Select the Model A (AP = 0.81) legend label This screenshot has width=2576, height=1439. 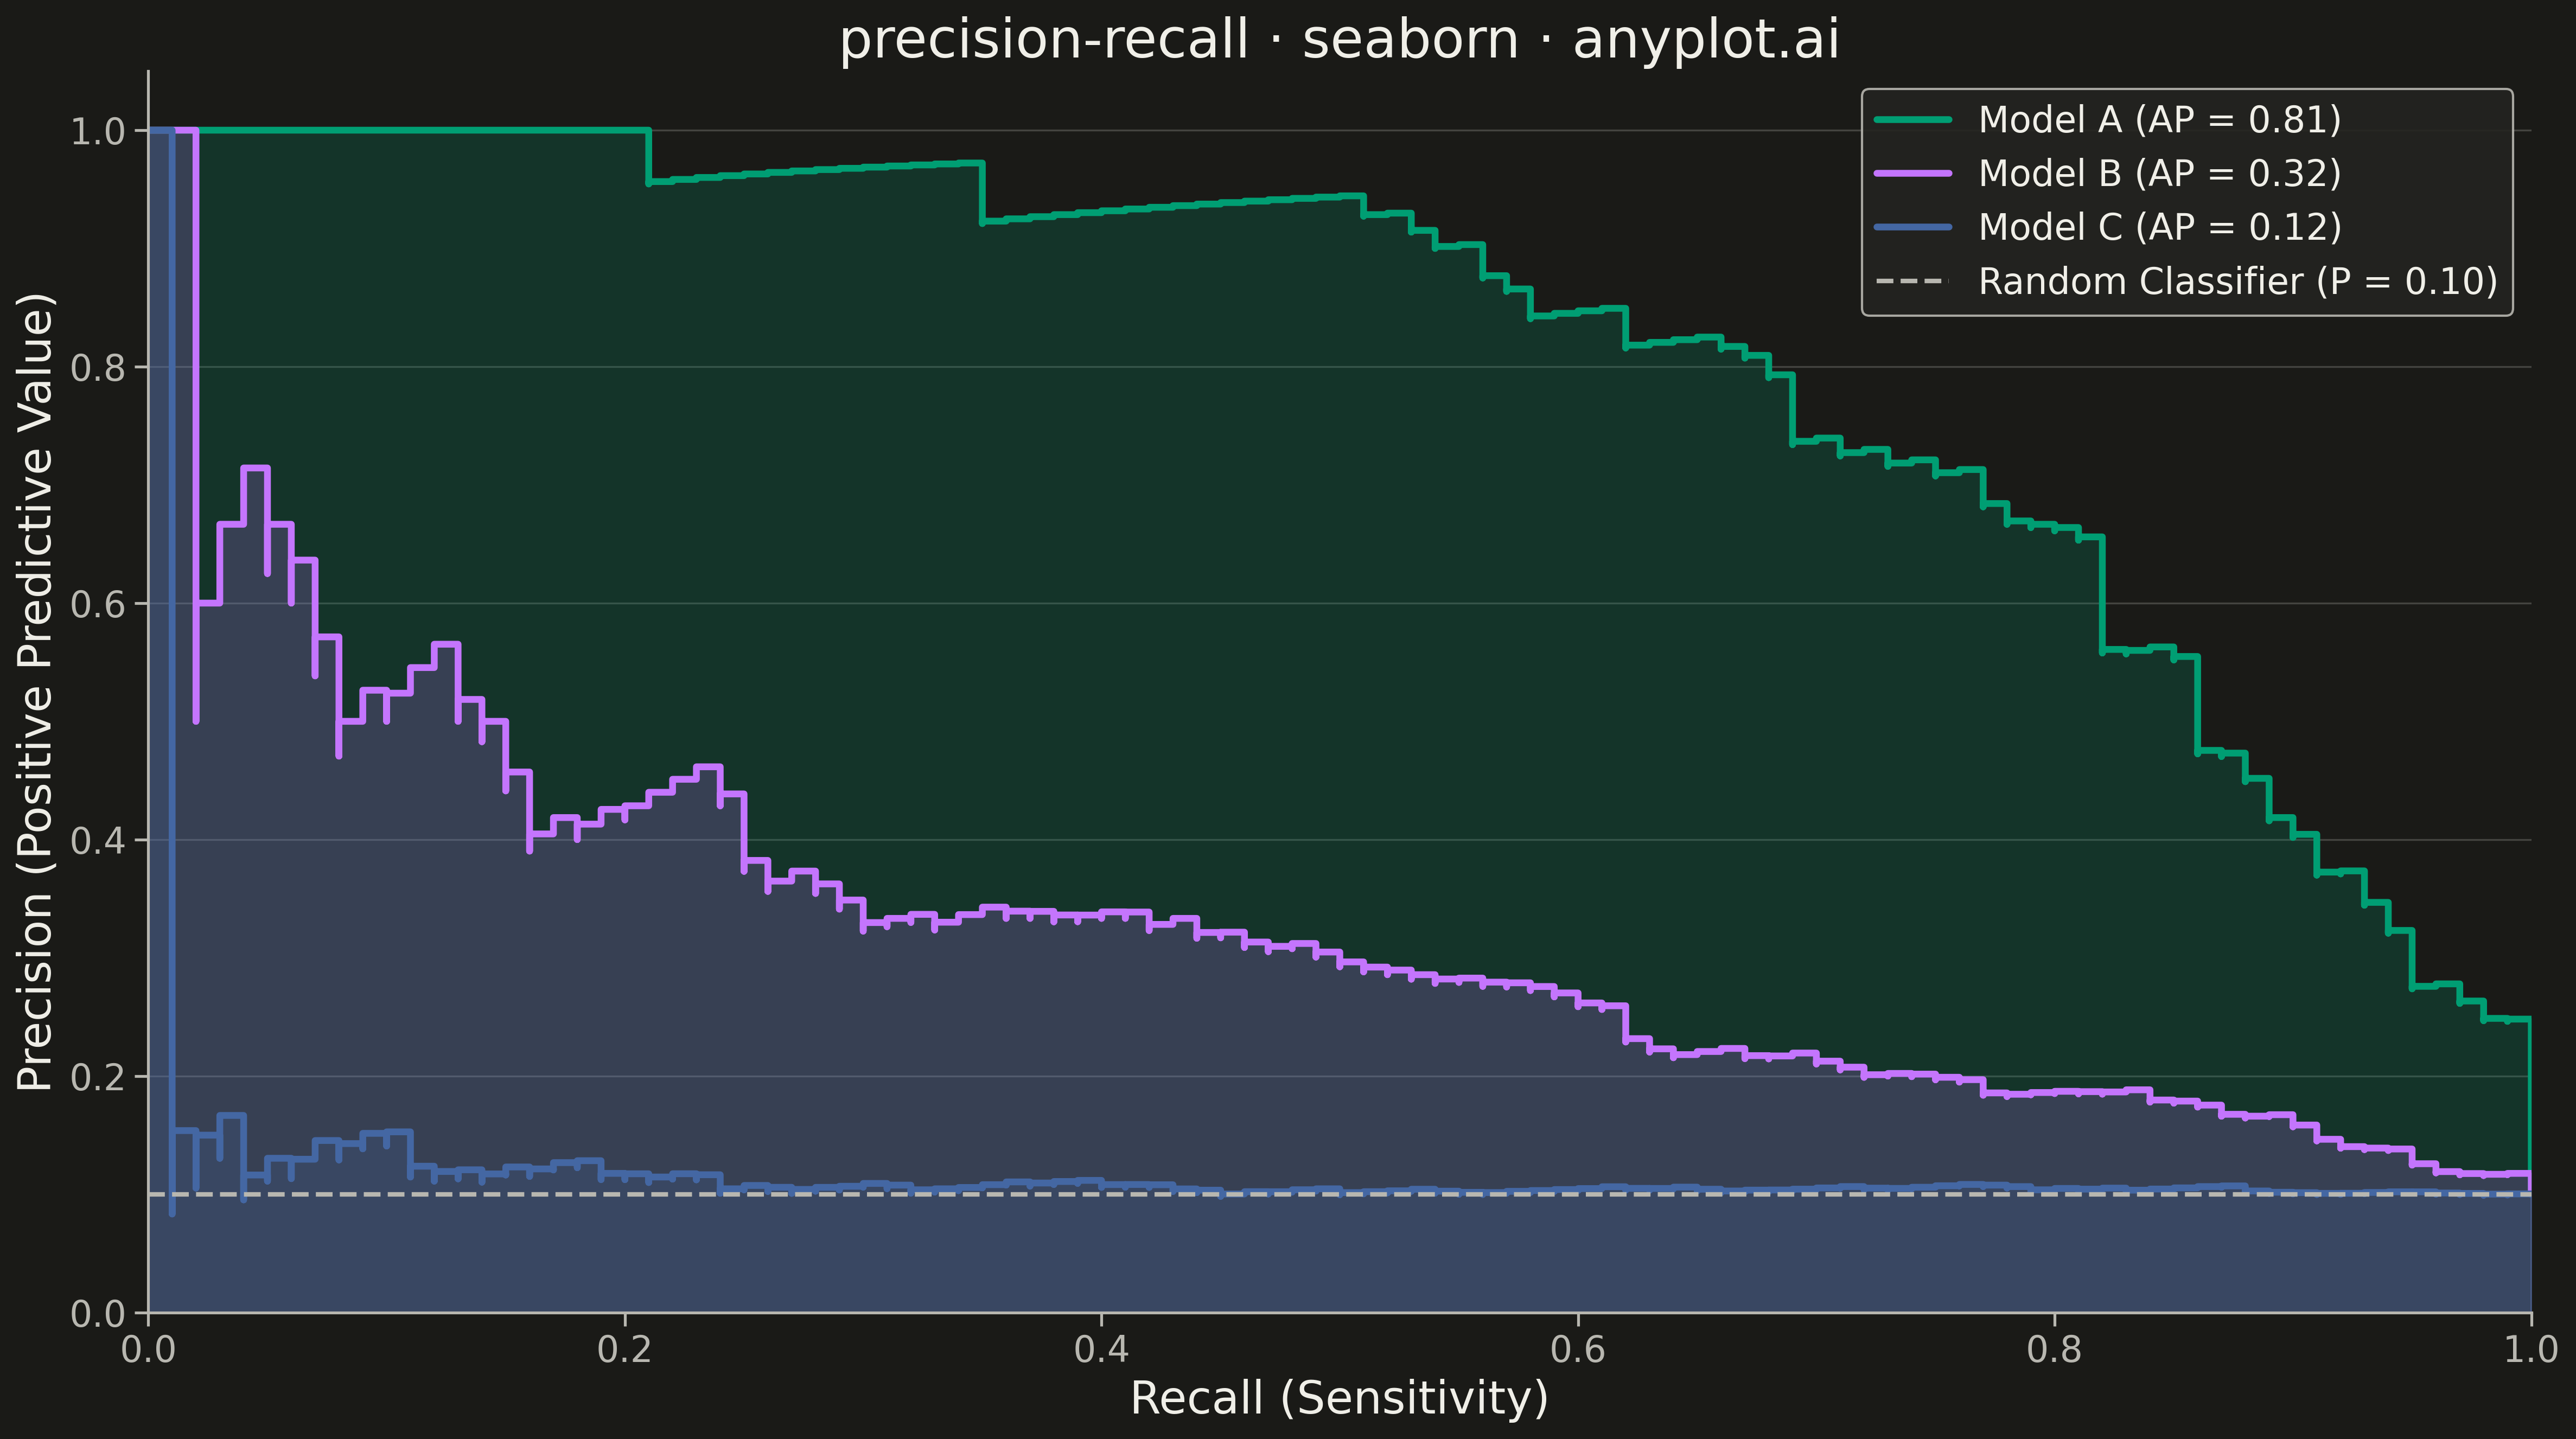(x=2160, y=120)
